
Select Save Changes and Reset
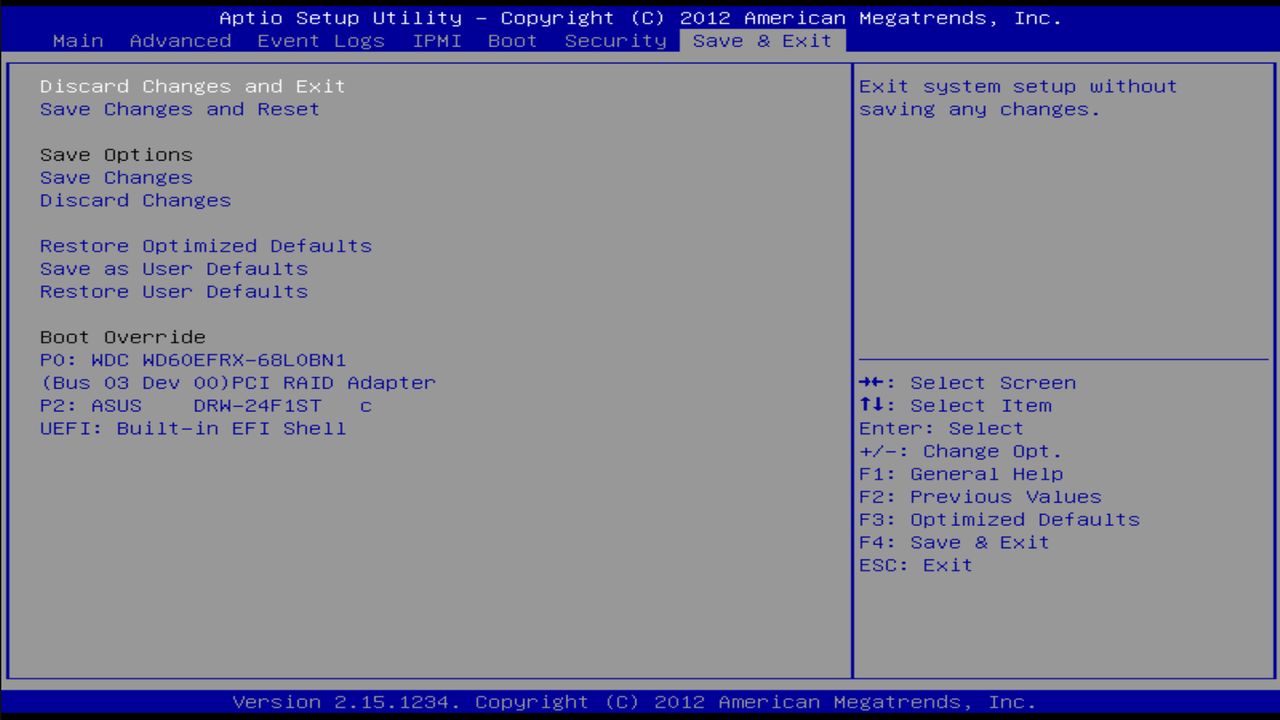tap(180, 109)
